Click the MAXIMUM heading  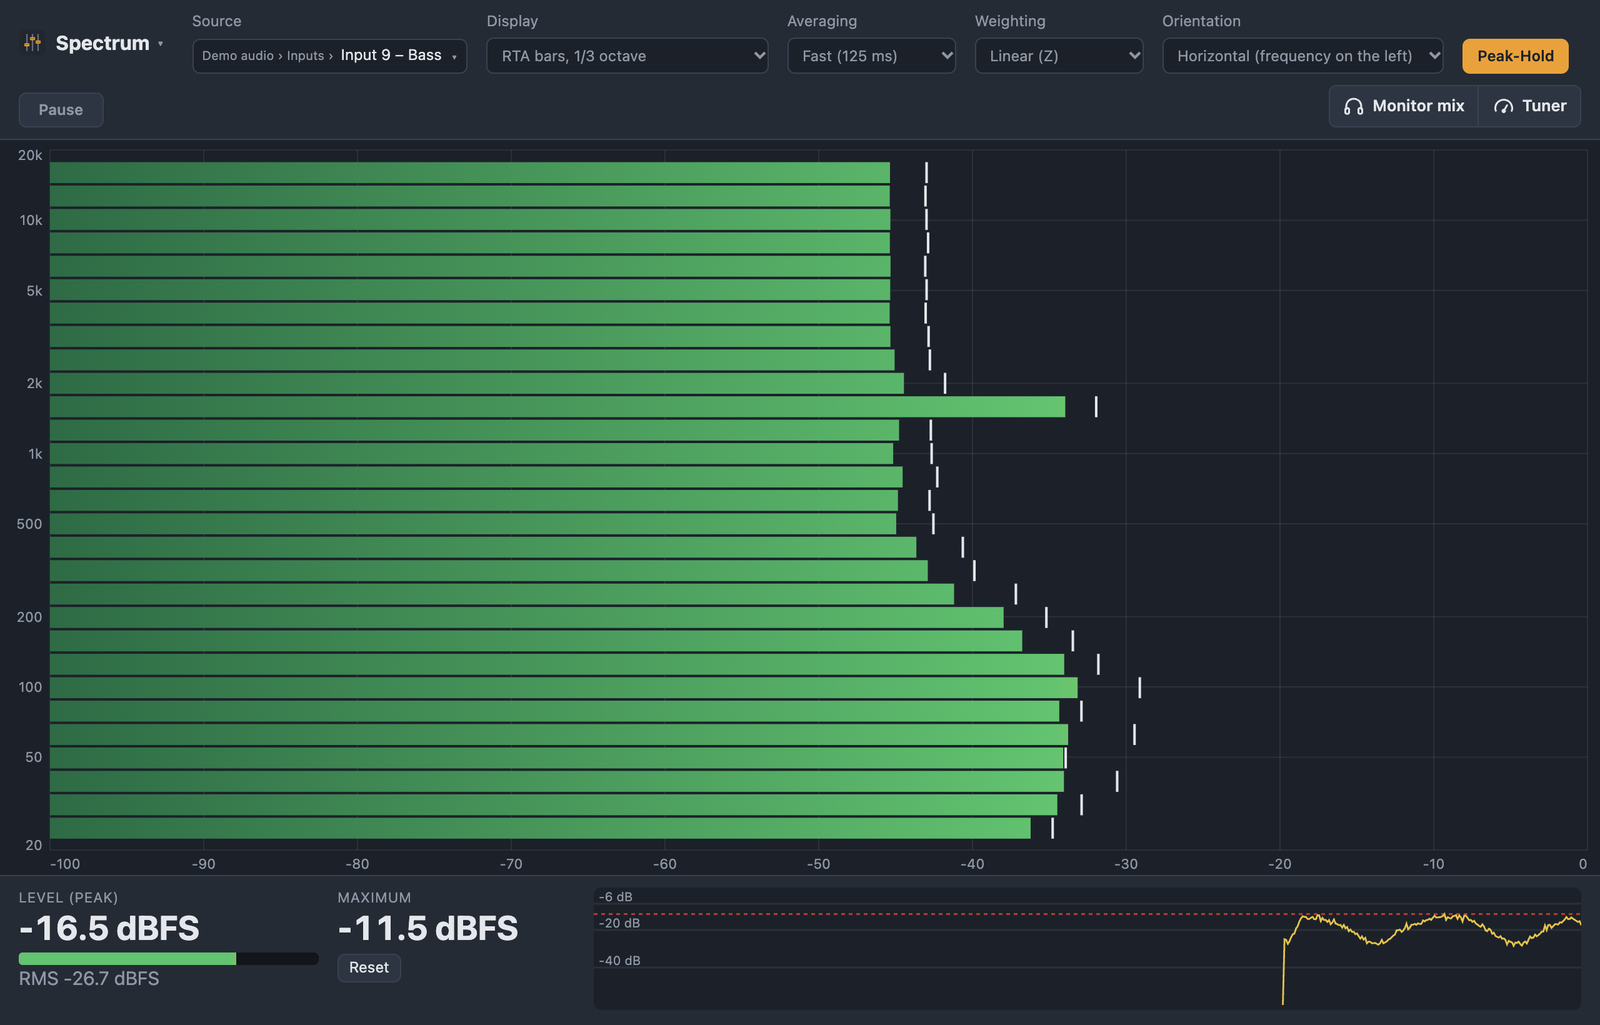pos(374,898)
